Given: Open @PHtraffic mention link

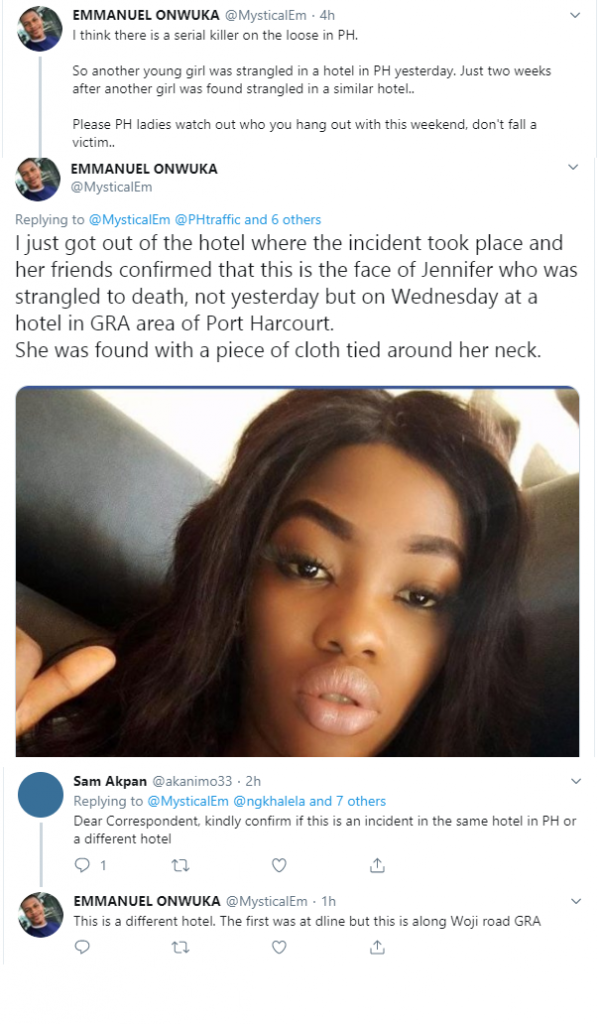Looking at the screenshot, I should (x=207, y=219).
